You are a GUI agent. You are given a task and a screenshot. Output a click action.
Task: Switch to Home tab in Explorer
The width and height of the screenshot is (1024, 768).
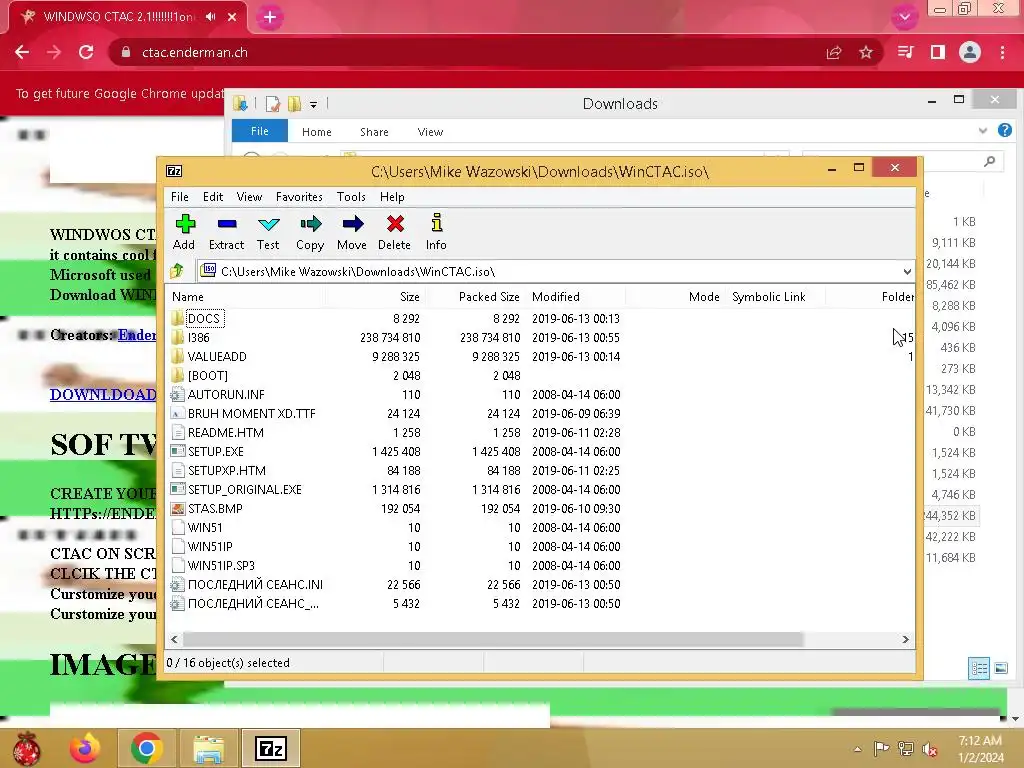click(317, 131)
